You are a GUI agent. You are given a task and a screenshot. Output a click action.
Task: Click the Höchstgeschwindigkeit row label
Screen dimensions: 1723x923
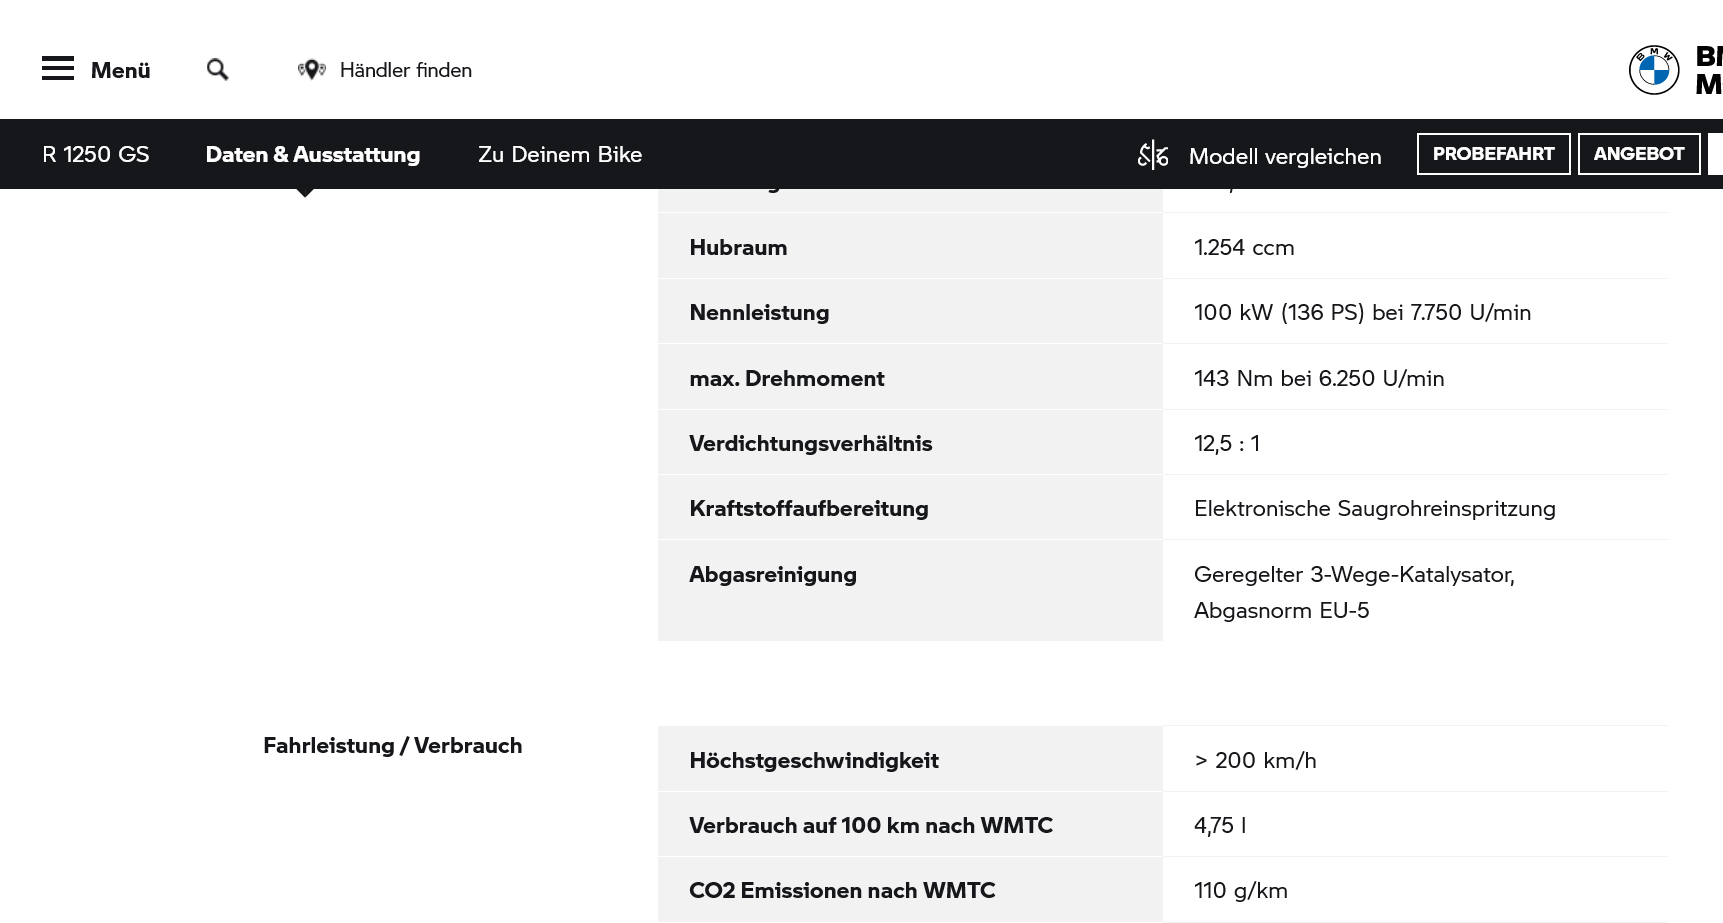(x=813, y=760)
